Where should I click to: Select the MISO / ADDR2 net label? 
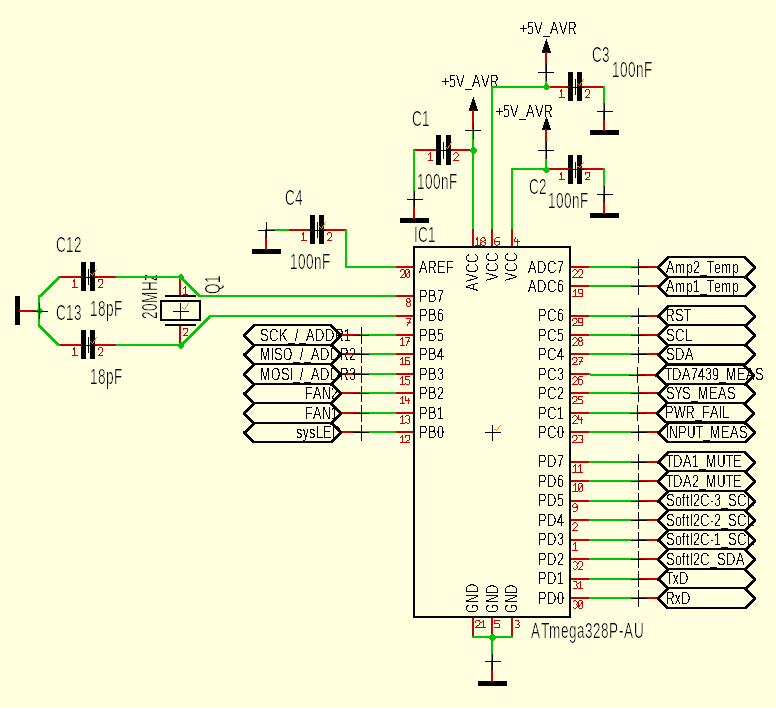point(300,354)
